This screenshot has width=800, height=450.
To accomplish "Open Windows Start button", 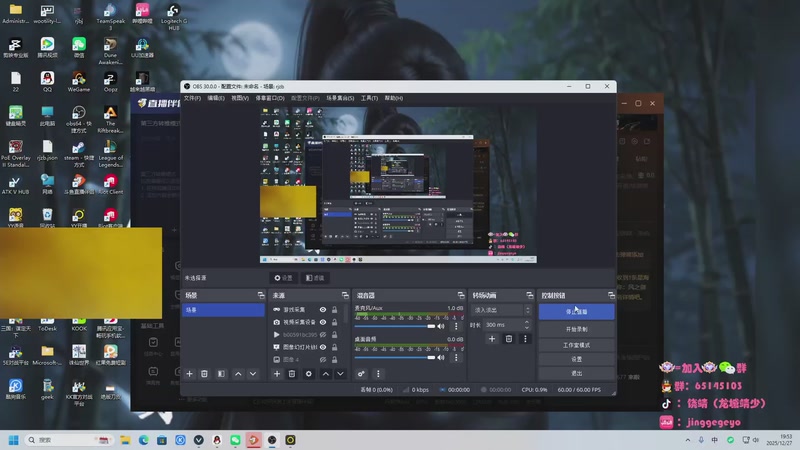I will click(14, 440).
